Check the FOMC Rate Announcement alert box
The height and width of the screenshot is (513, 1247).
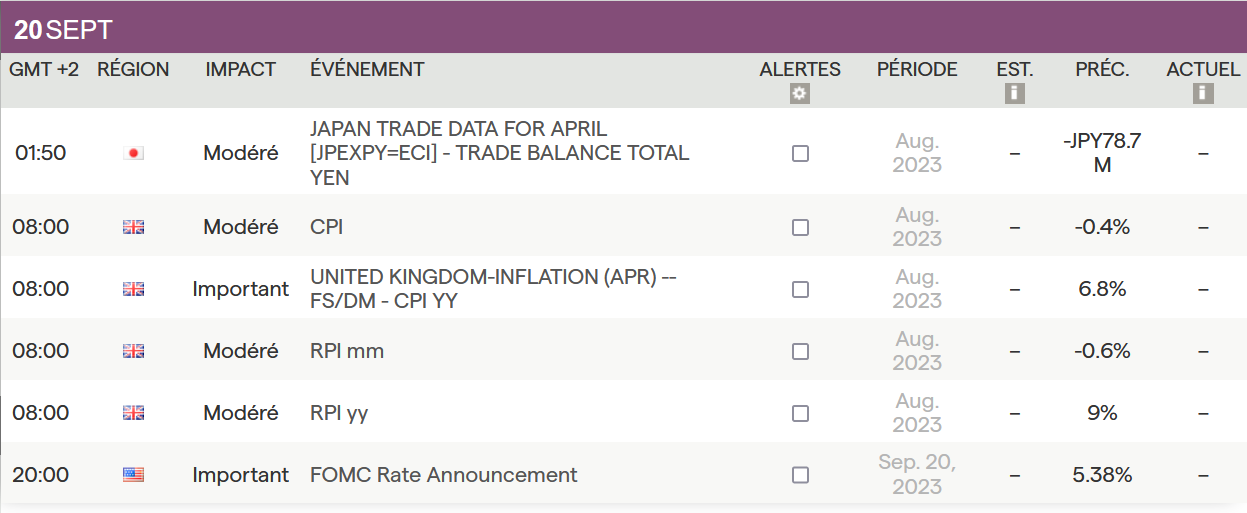pos(800,475)
